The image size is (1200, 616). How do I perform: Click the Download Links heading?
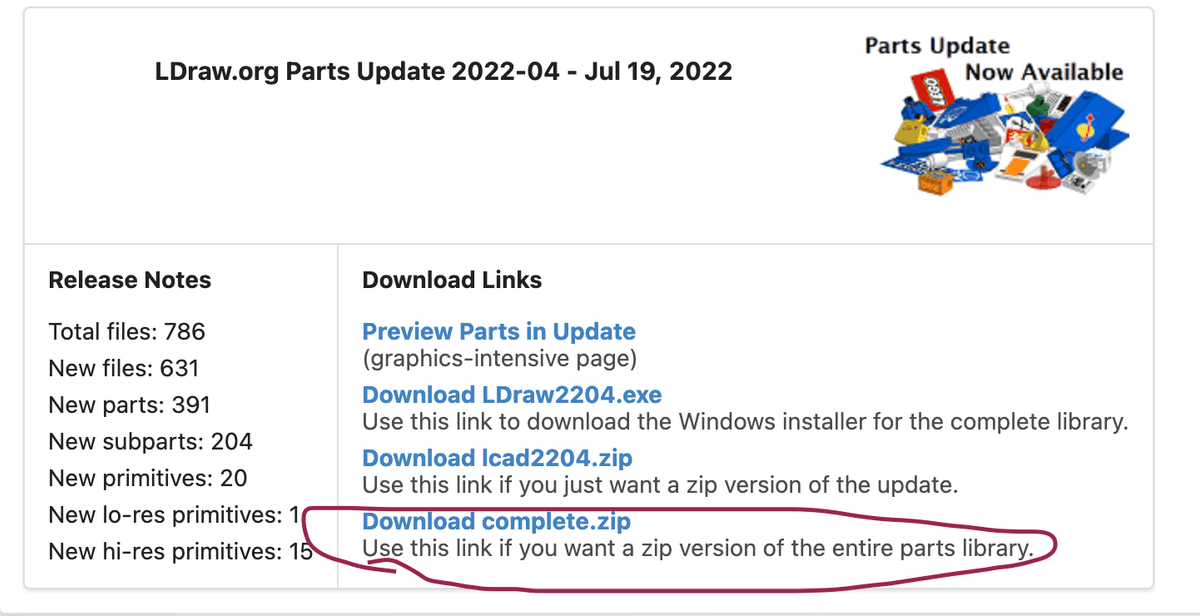tap(452, 280)
